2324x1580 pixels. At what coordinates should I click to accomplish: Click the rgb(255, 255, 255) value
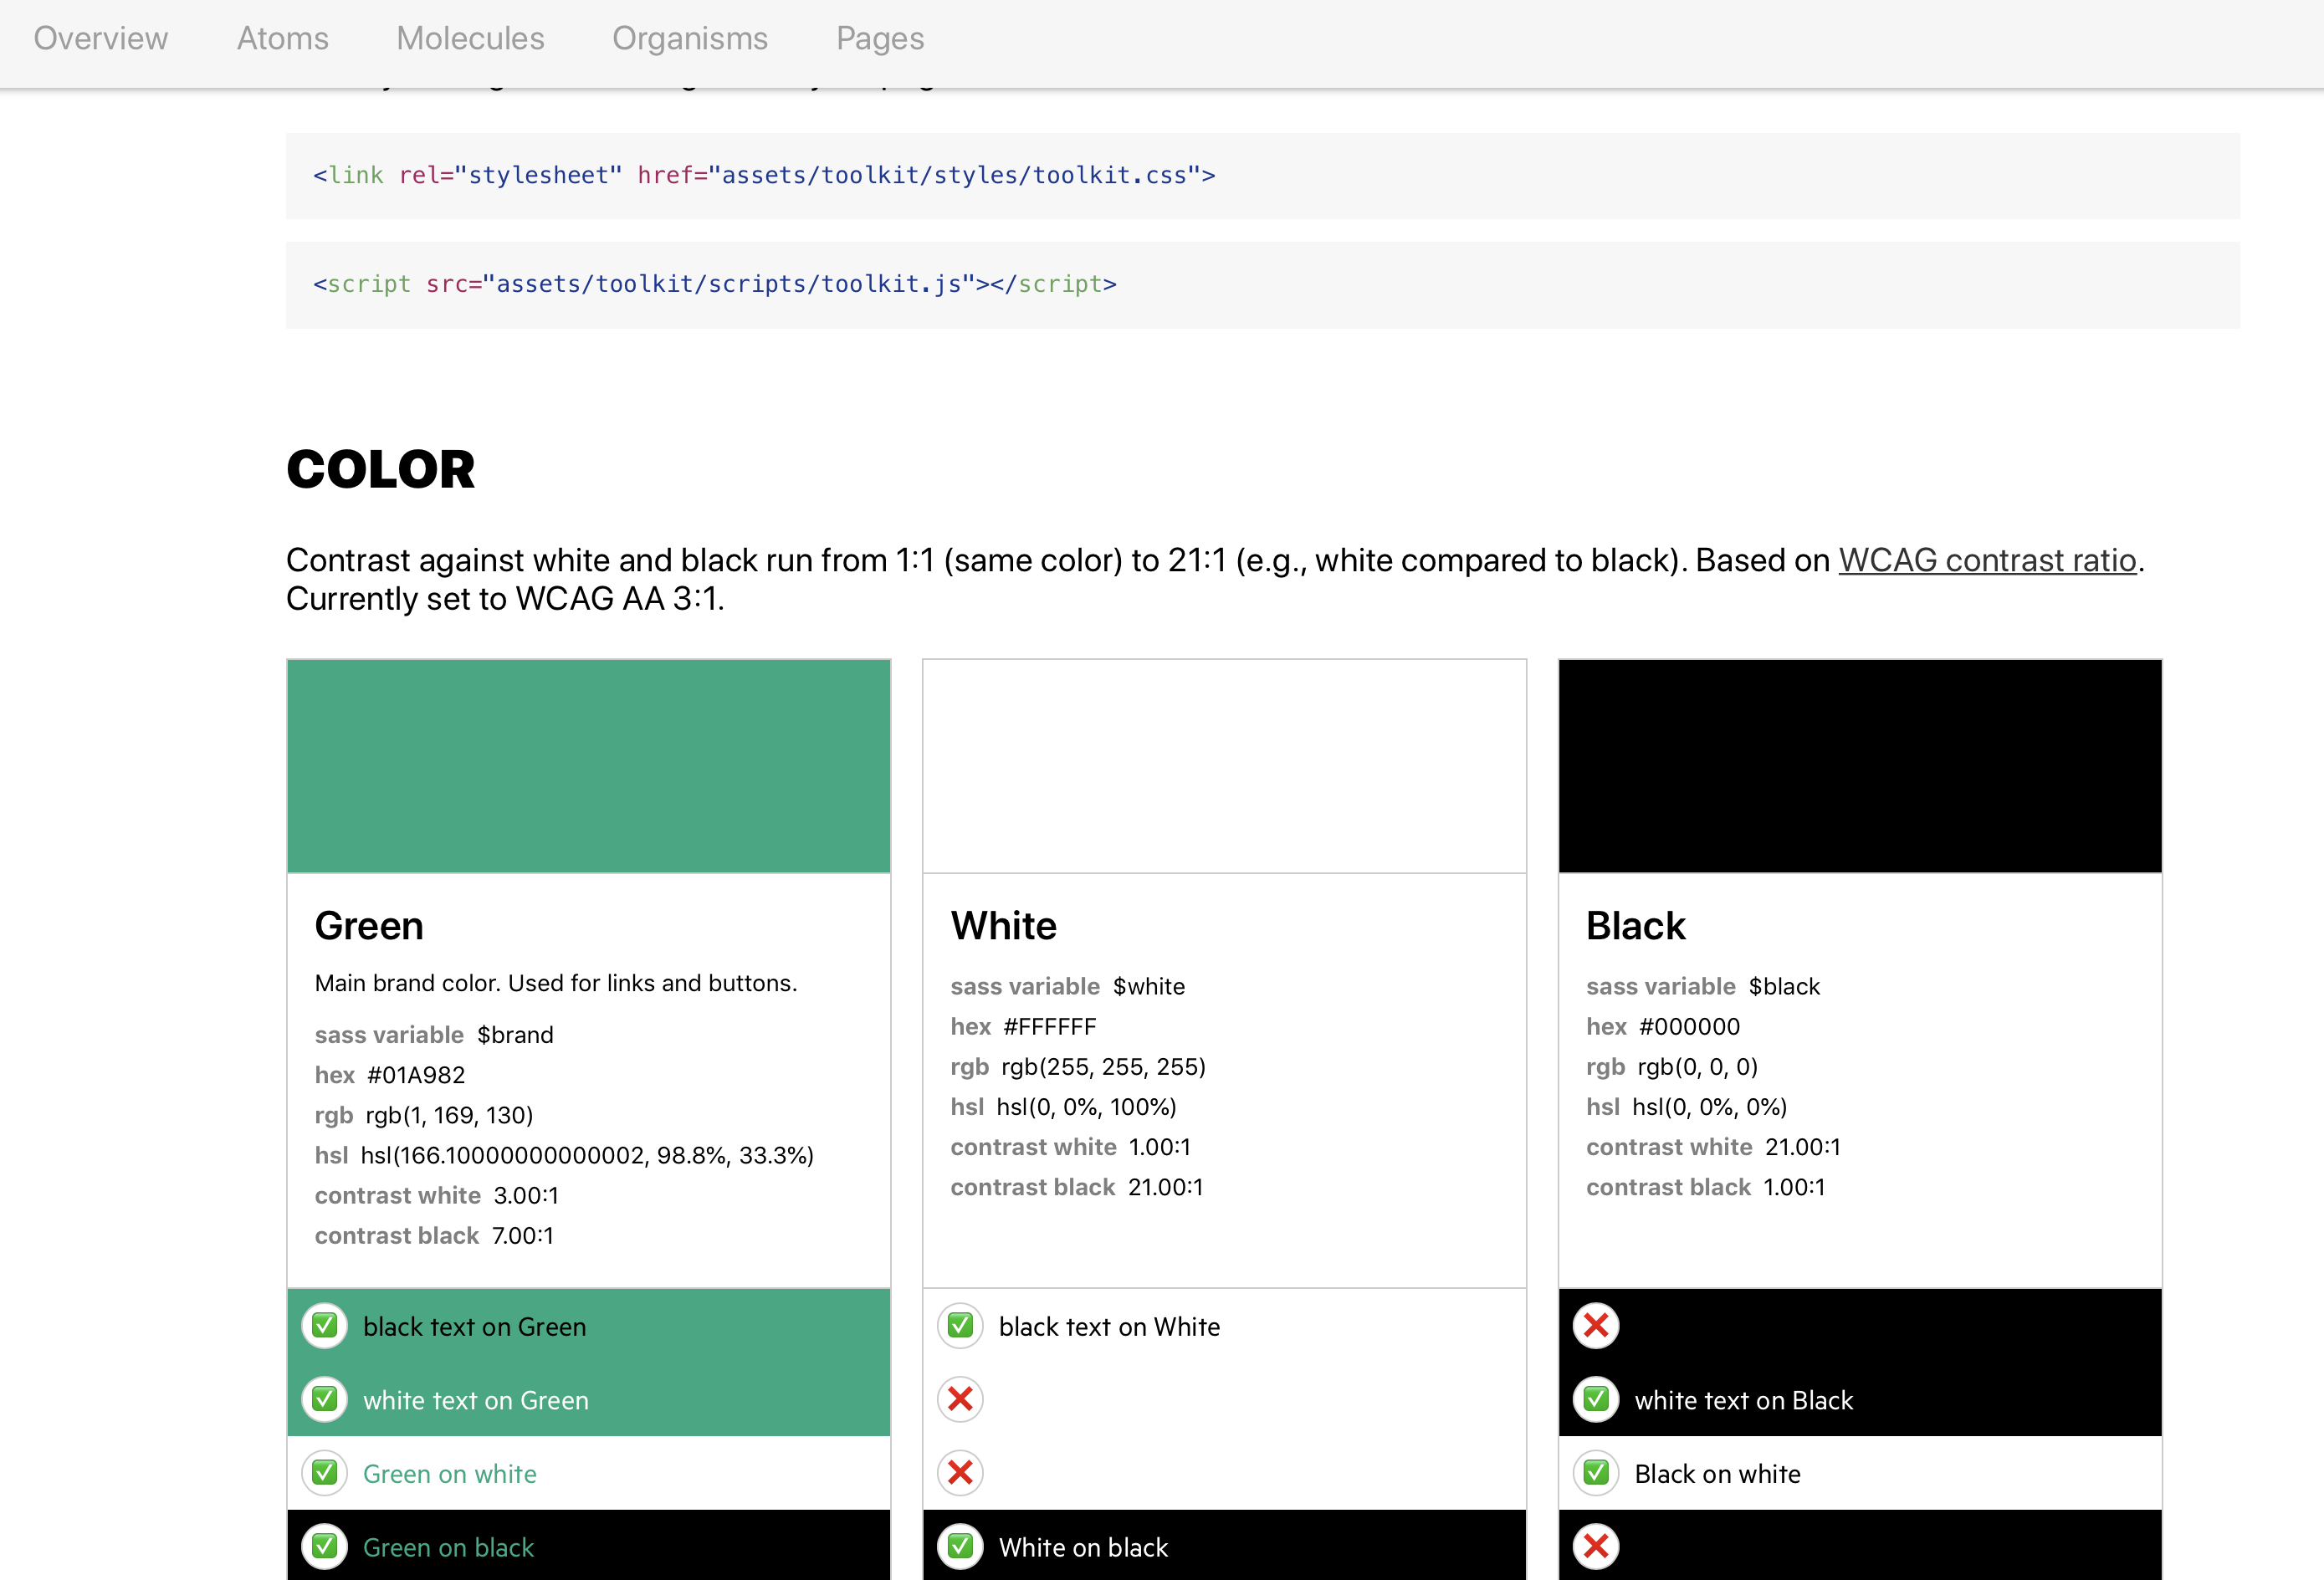click(1104, 1067)
